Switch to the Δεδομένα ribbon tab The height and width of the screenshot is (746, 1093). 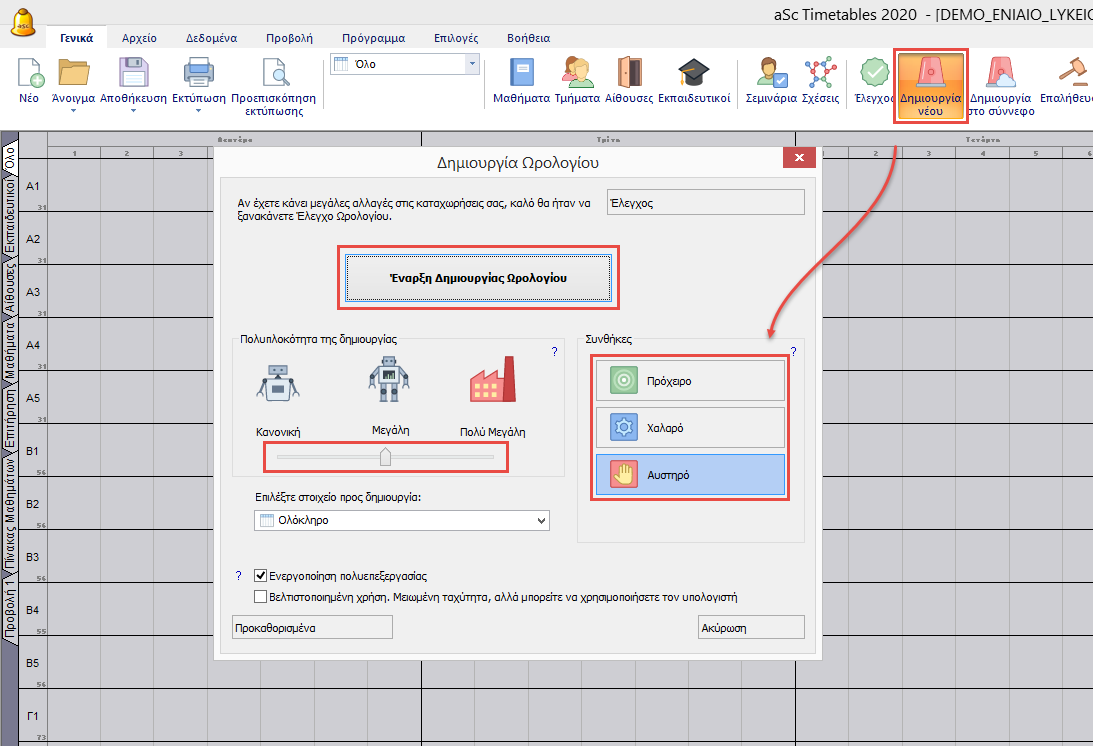[x=207, y=38]
